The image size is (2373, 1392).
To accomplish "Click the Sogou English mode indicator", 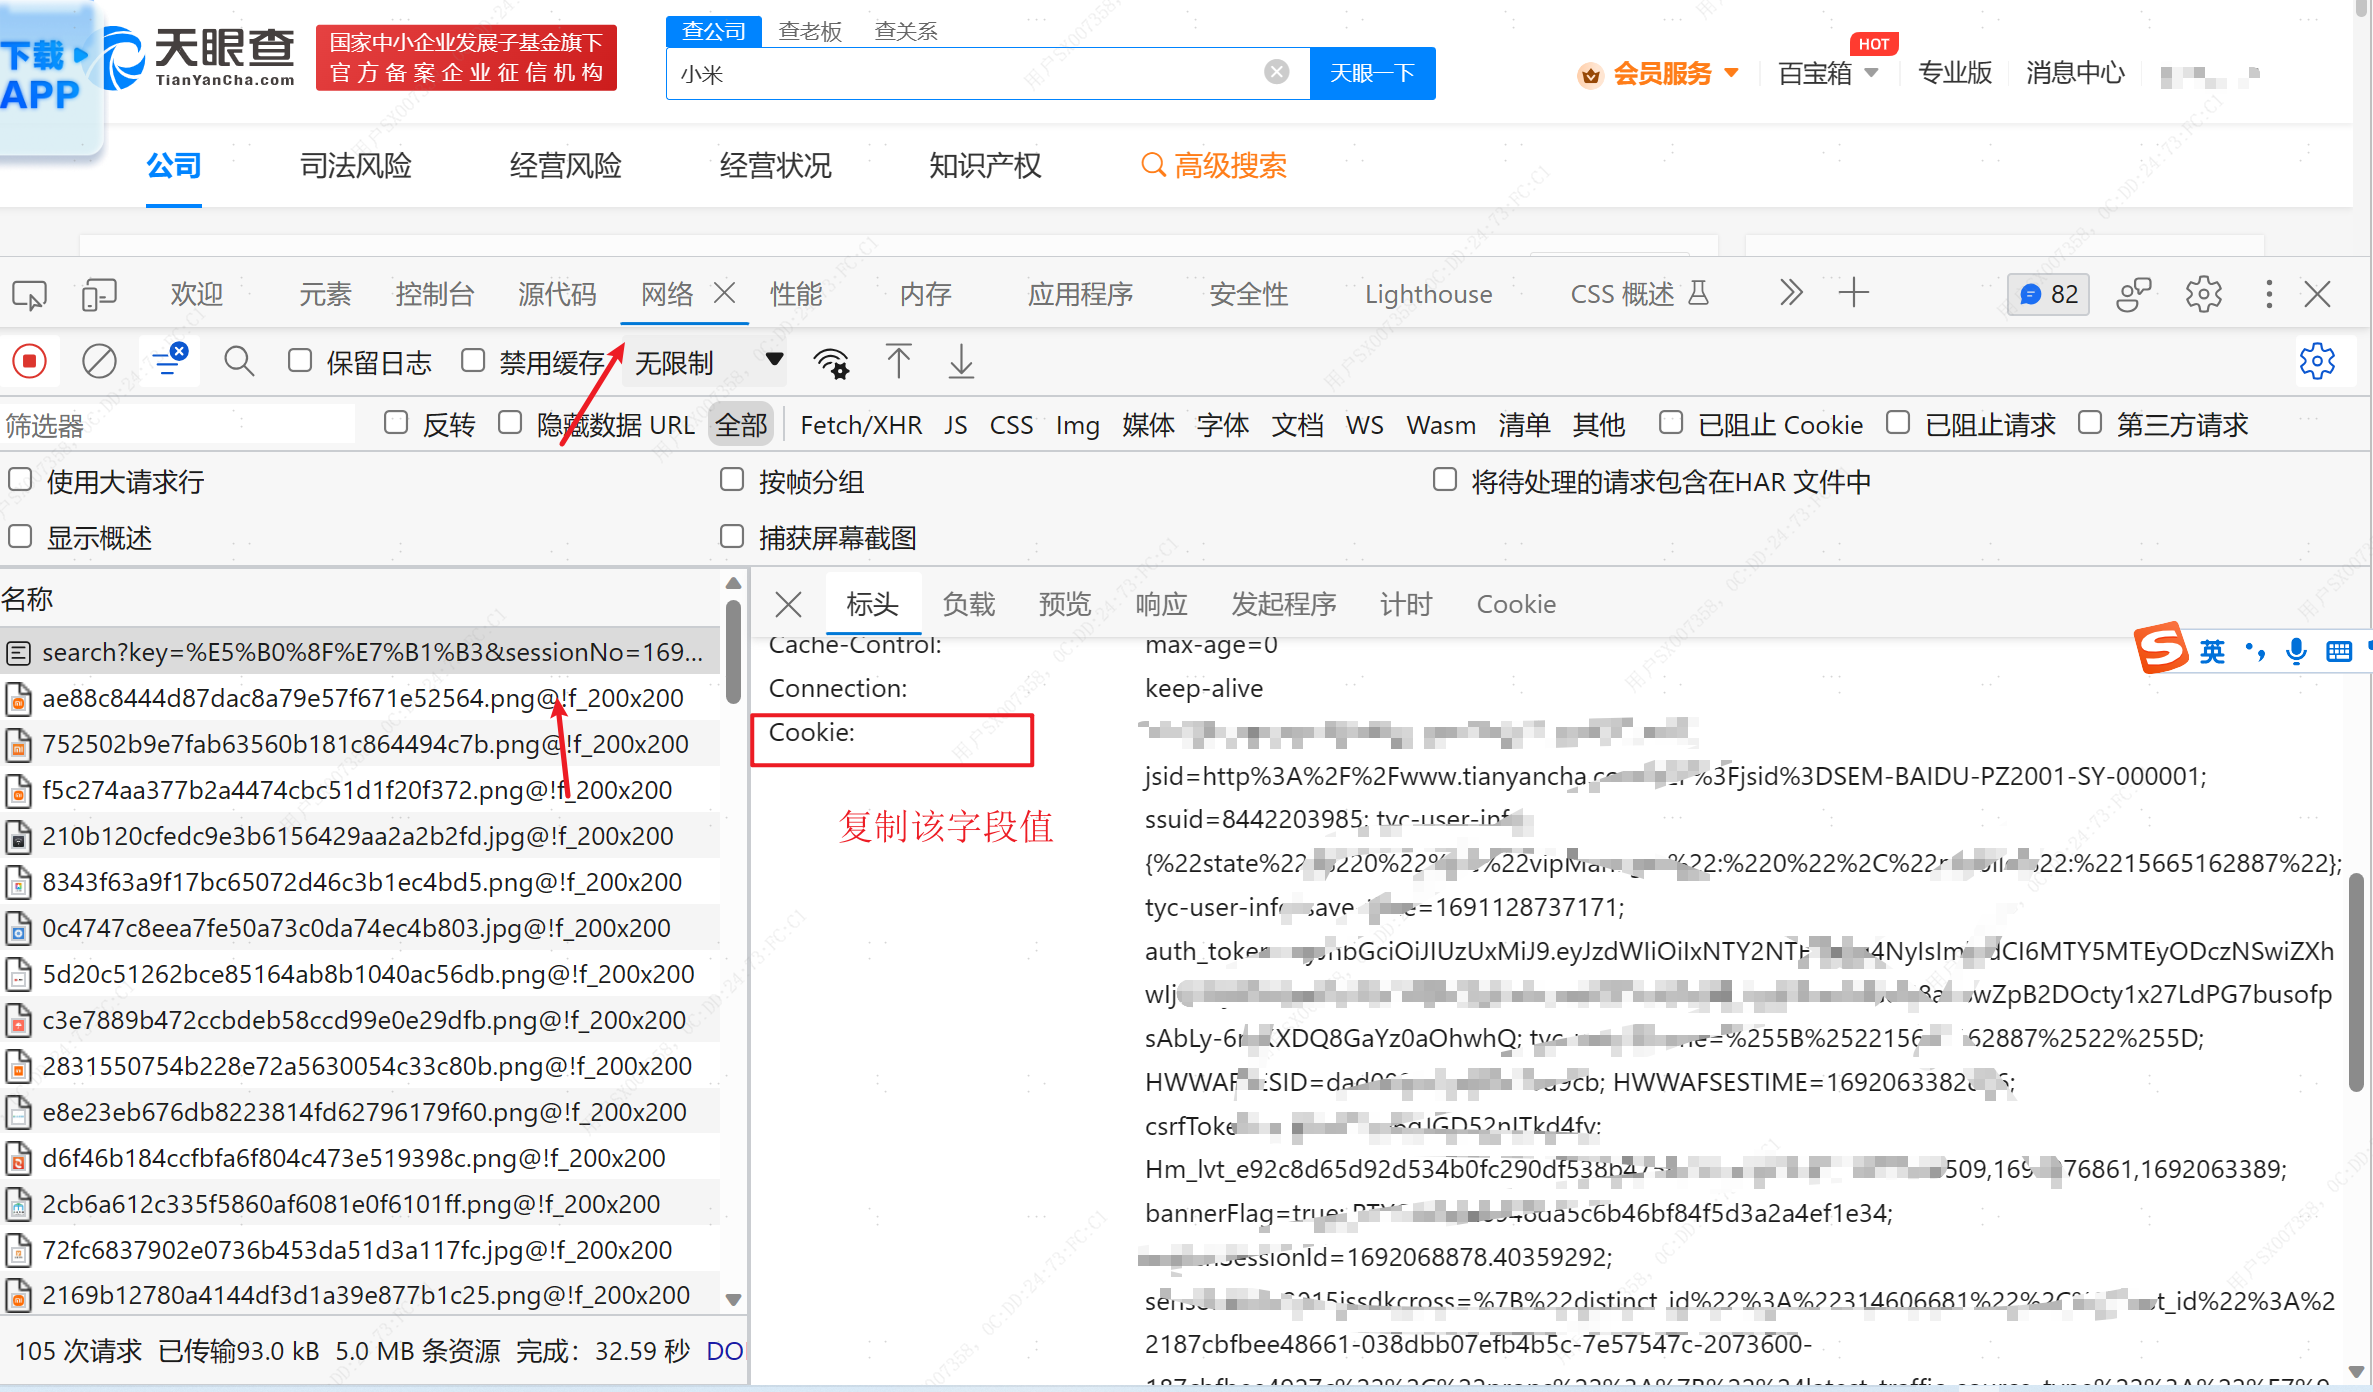I will 2211,652.
